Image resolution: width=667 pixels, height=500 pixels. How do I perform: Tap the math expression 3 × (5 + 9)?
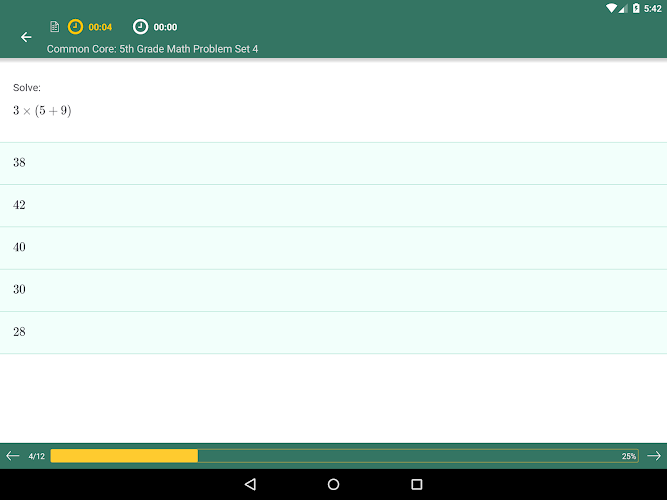[x=42, y=111]
